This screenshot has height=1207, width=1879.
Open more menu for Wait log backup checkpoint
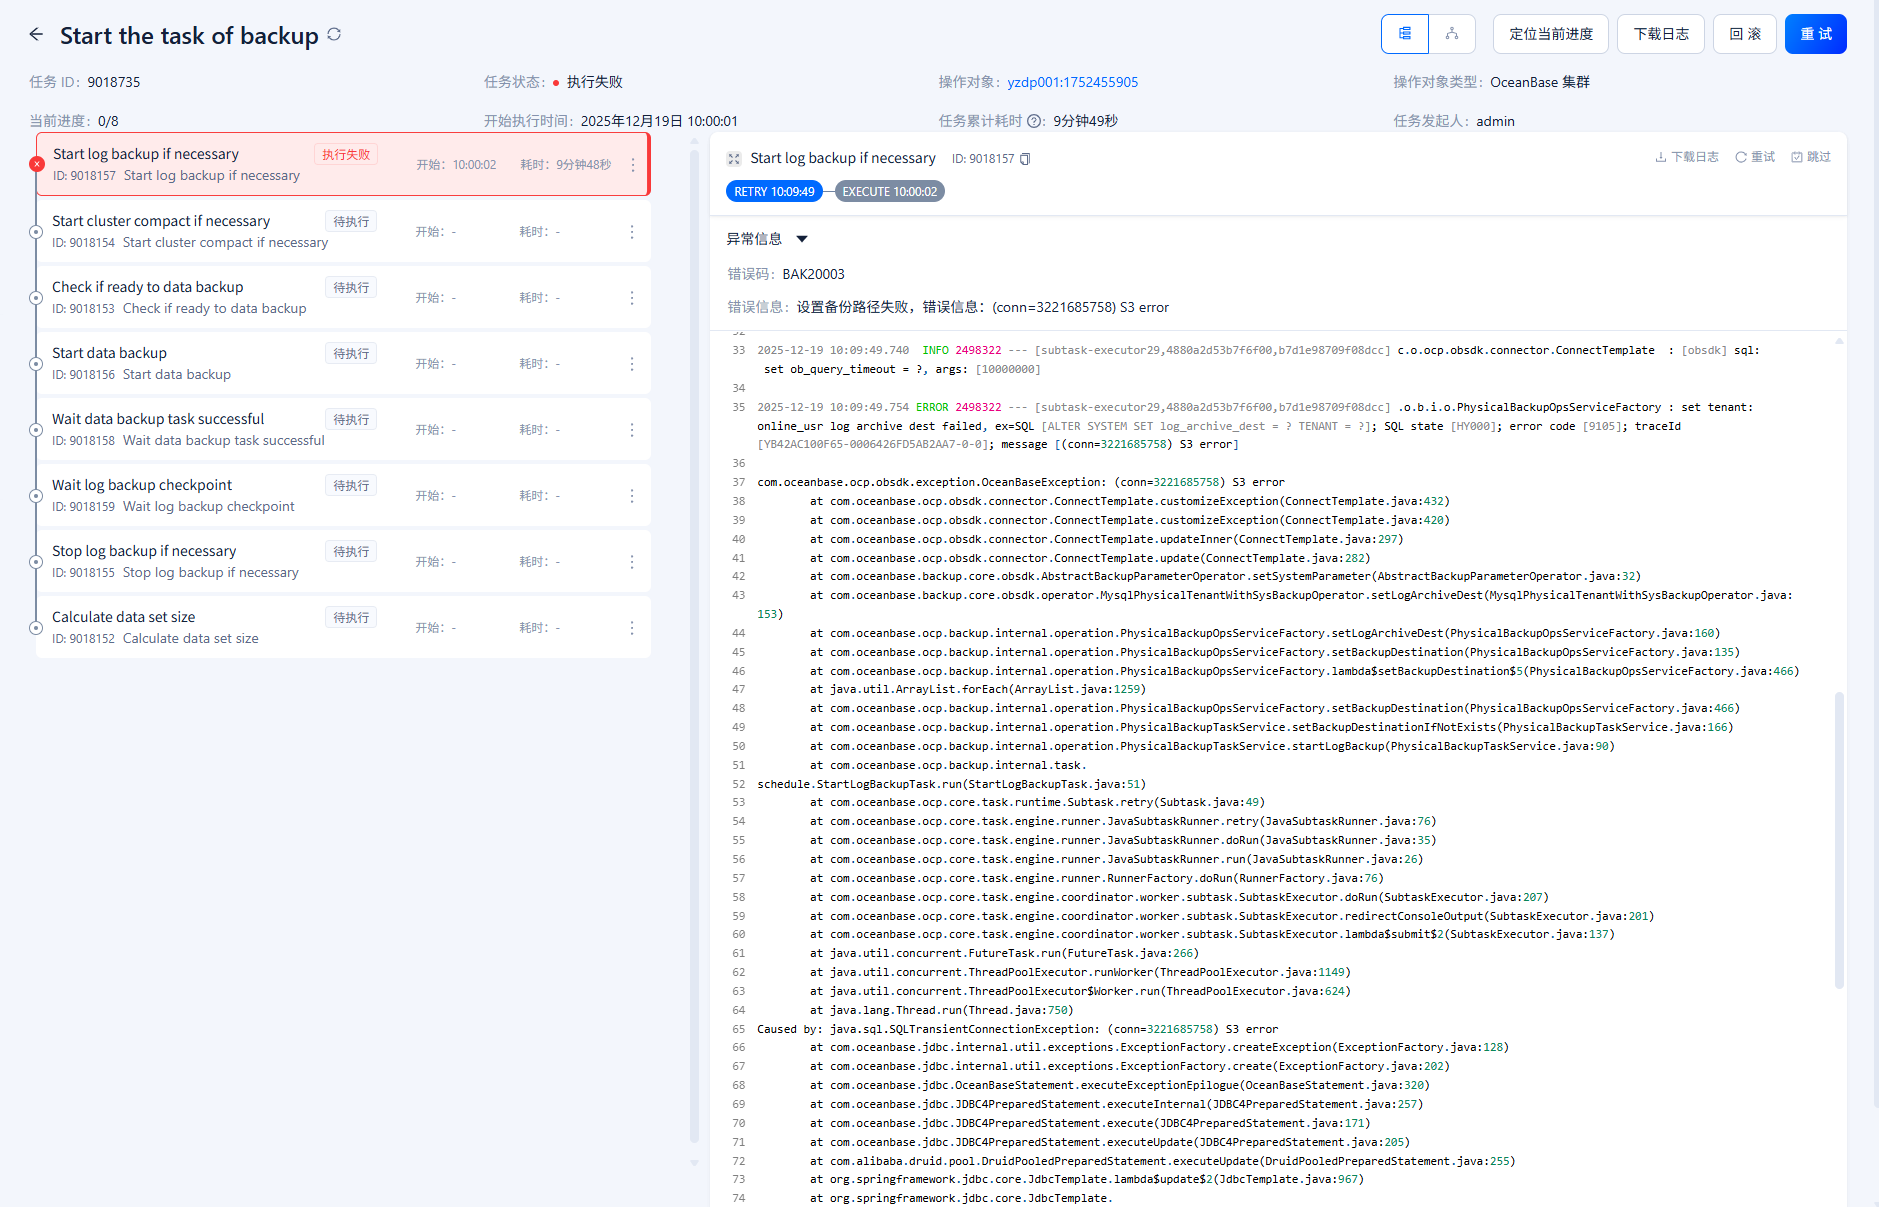pyautogui.click(x=632, y=496)
